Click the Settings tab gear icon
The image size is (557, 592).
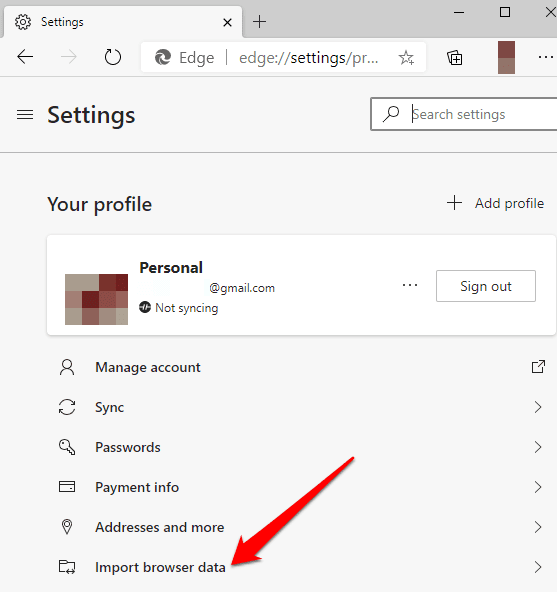click(x=23, y=22)
